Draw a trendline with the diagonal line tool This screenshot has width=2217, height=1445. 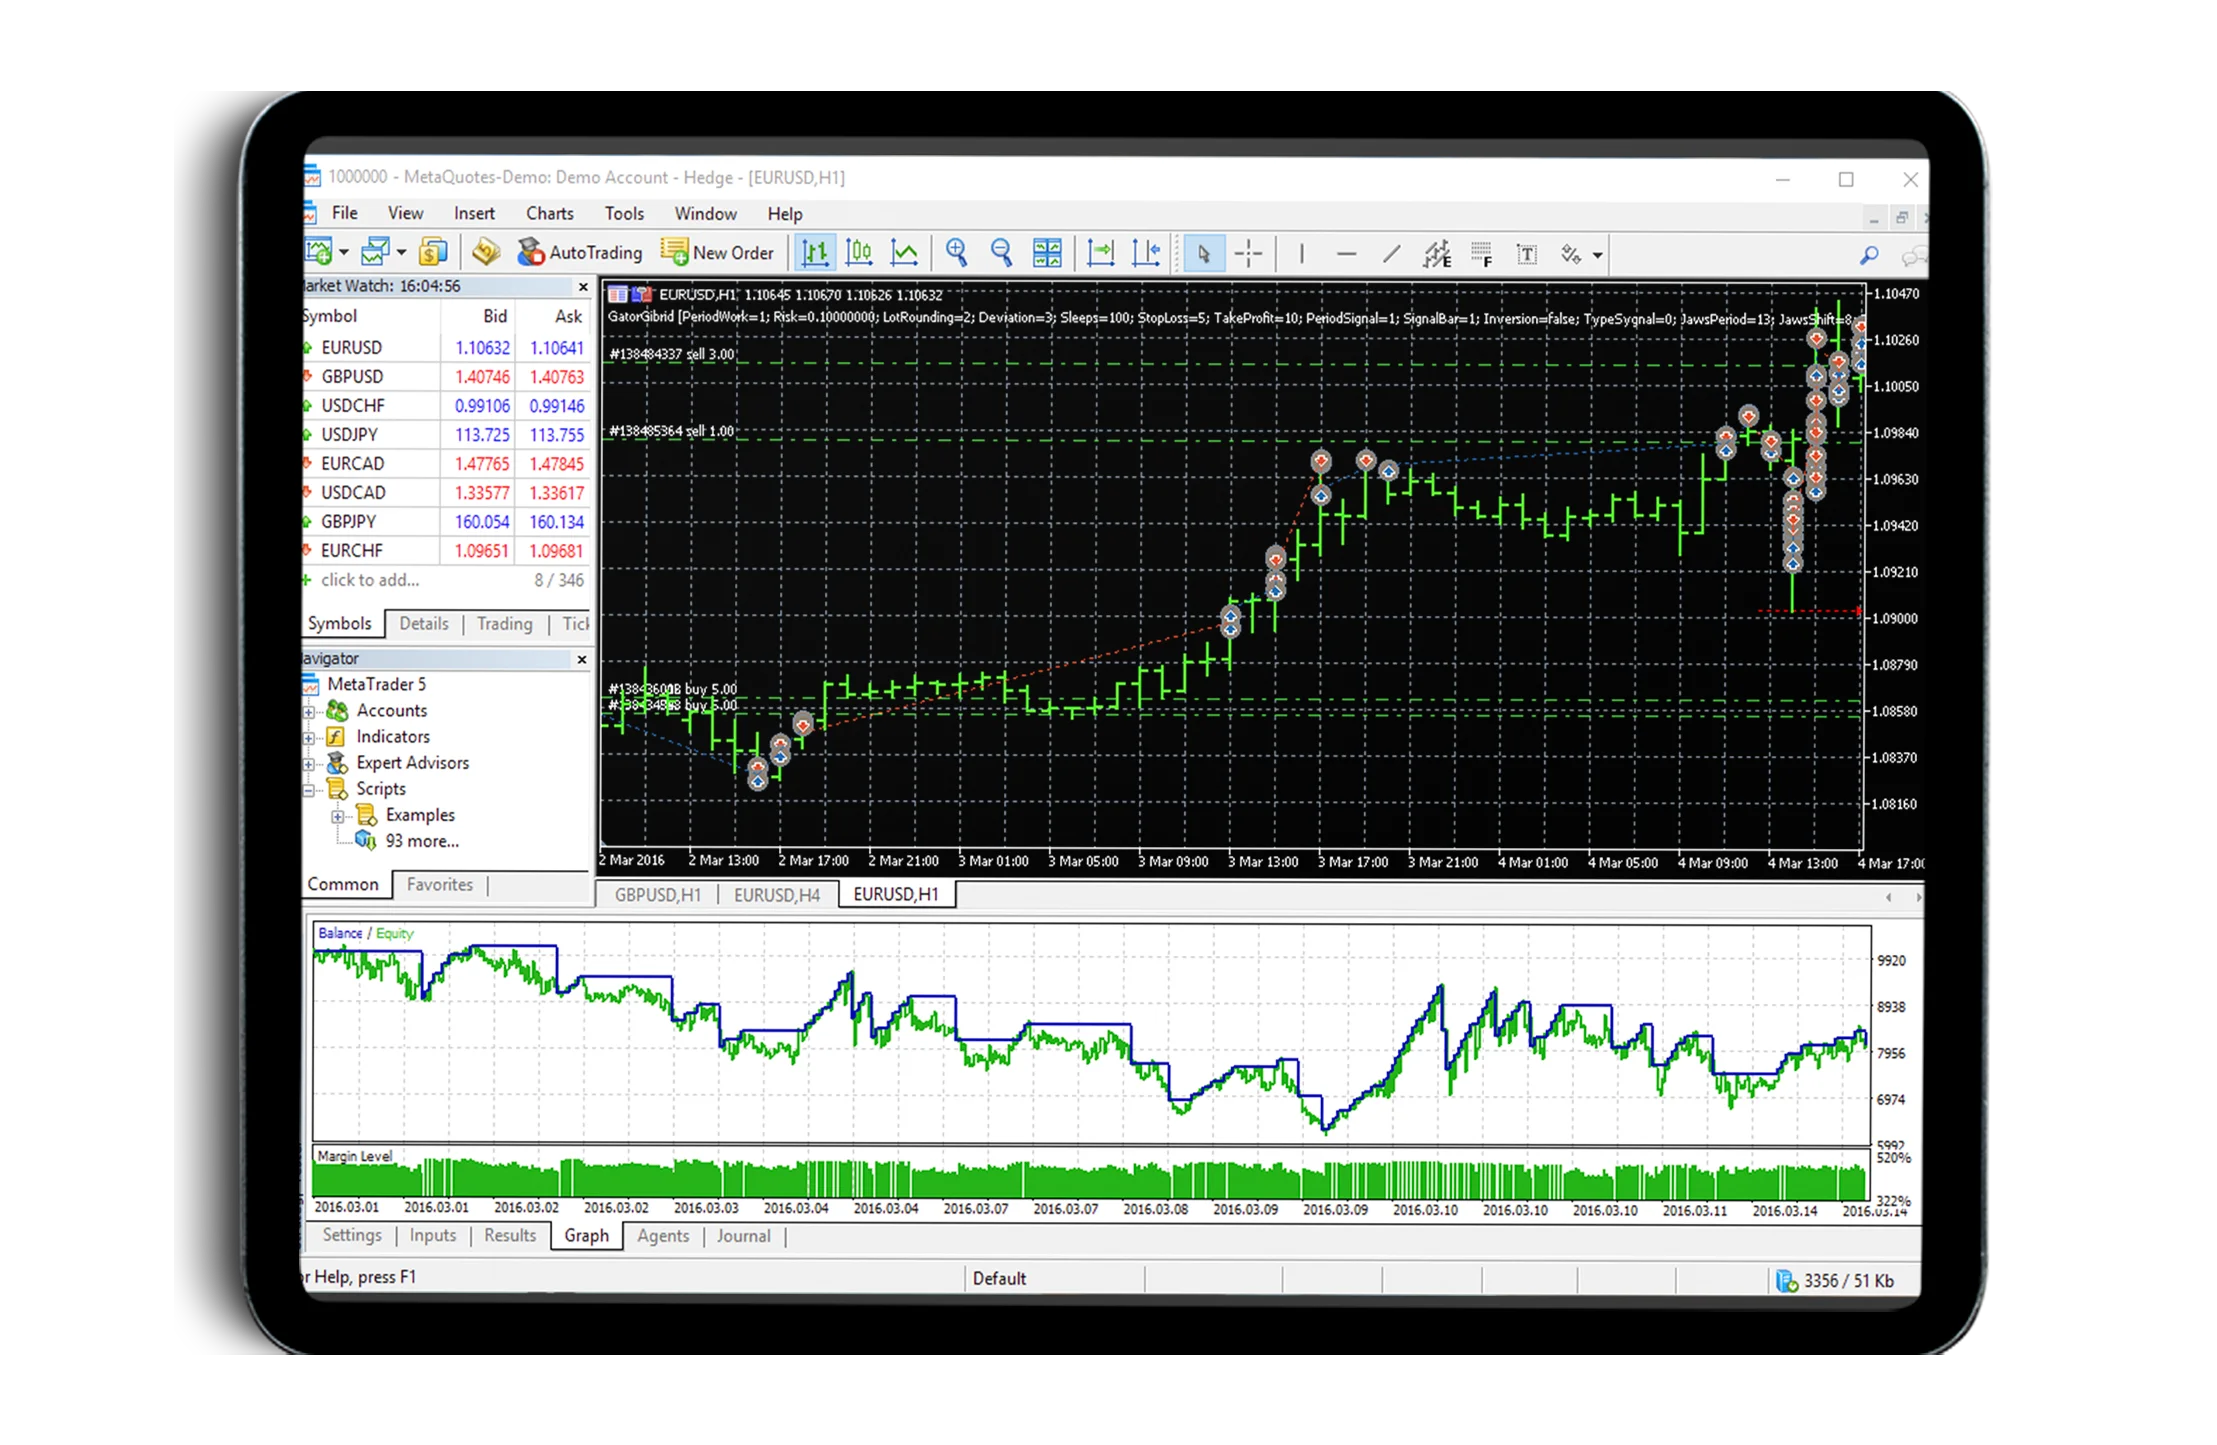point(1391,254)
